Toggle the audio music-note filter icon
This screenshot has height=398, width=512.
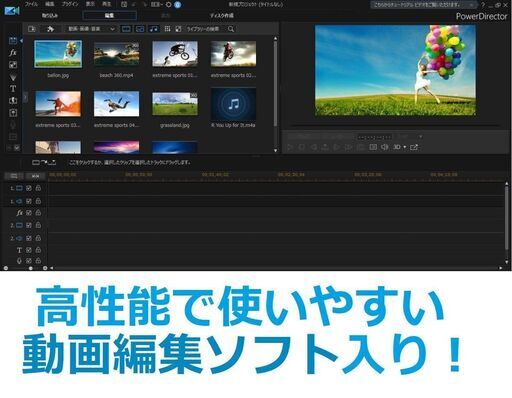(153, 29)
